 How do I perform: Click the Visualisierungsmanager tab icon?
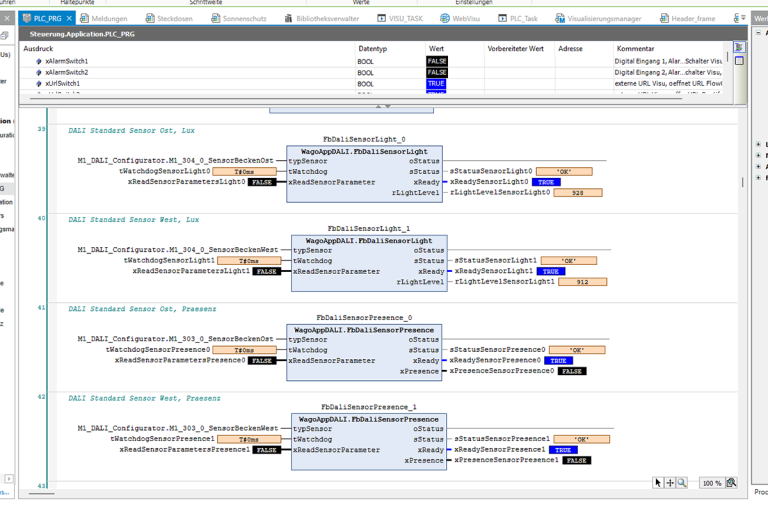coord(560,18)
